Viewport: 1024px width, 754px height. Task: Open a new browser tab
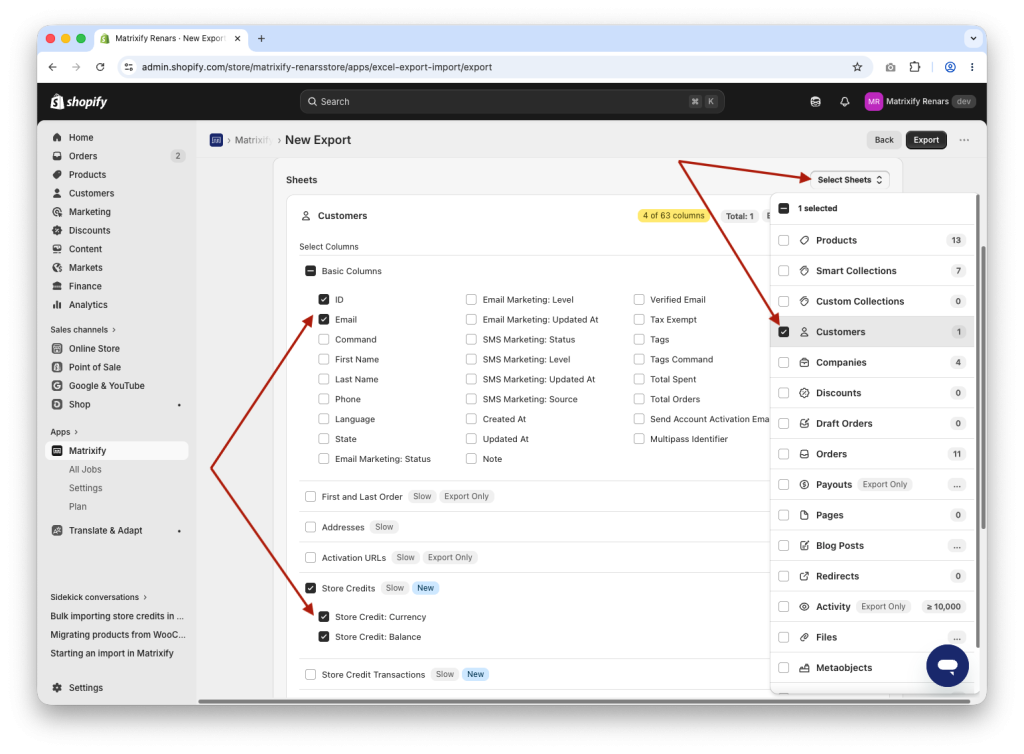click(261, 39)
